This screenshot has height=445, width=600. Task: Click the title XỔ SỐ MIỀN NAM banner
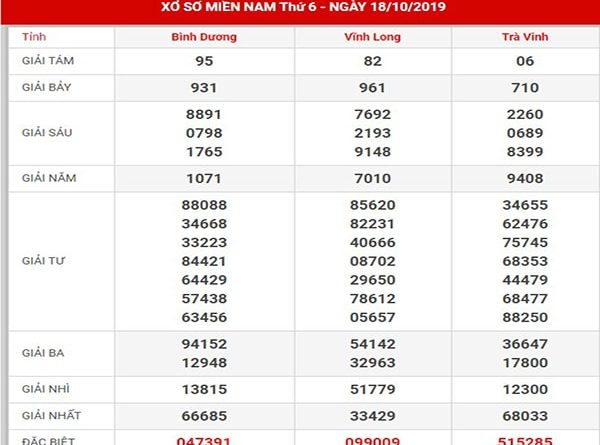pos(303,7)
